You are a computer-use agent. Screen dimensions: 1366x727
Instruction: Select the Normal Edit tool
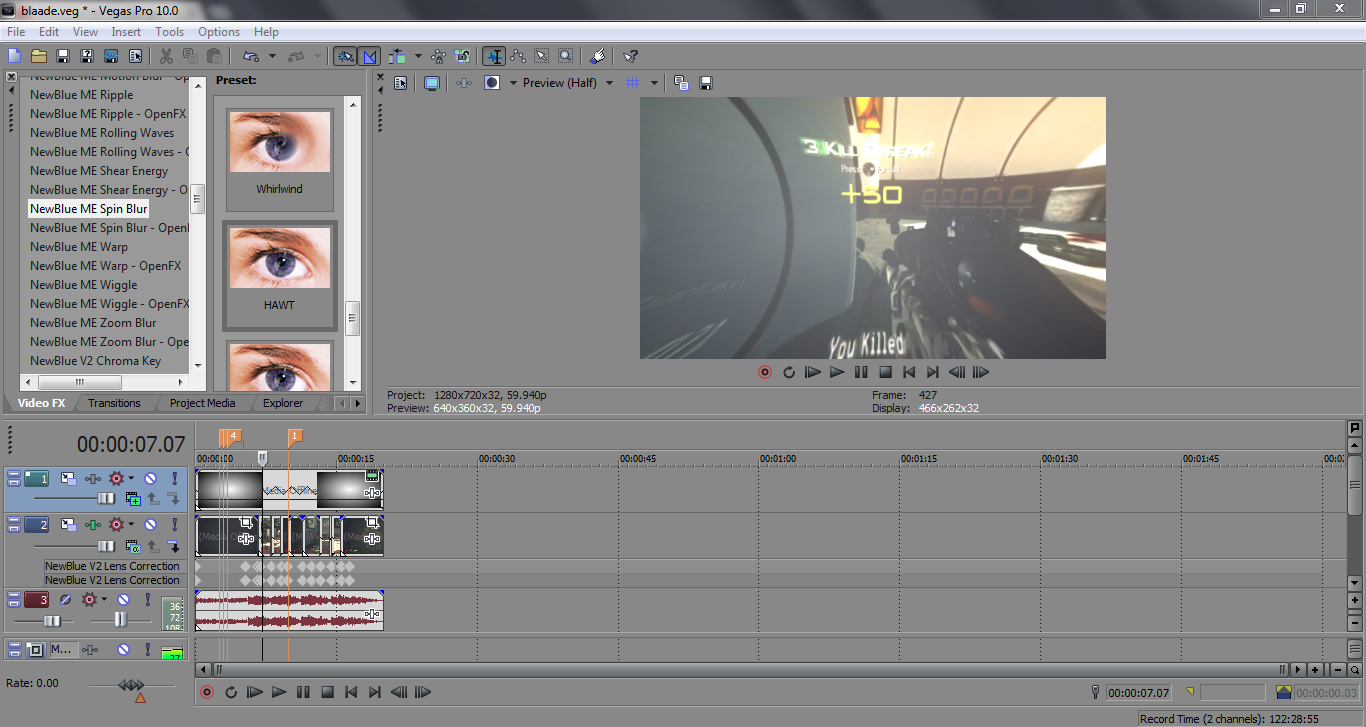click(x=493, y=56)
